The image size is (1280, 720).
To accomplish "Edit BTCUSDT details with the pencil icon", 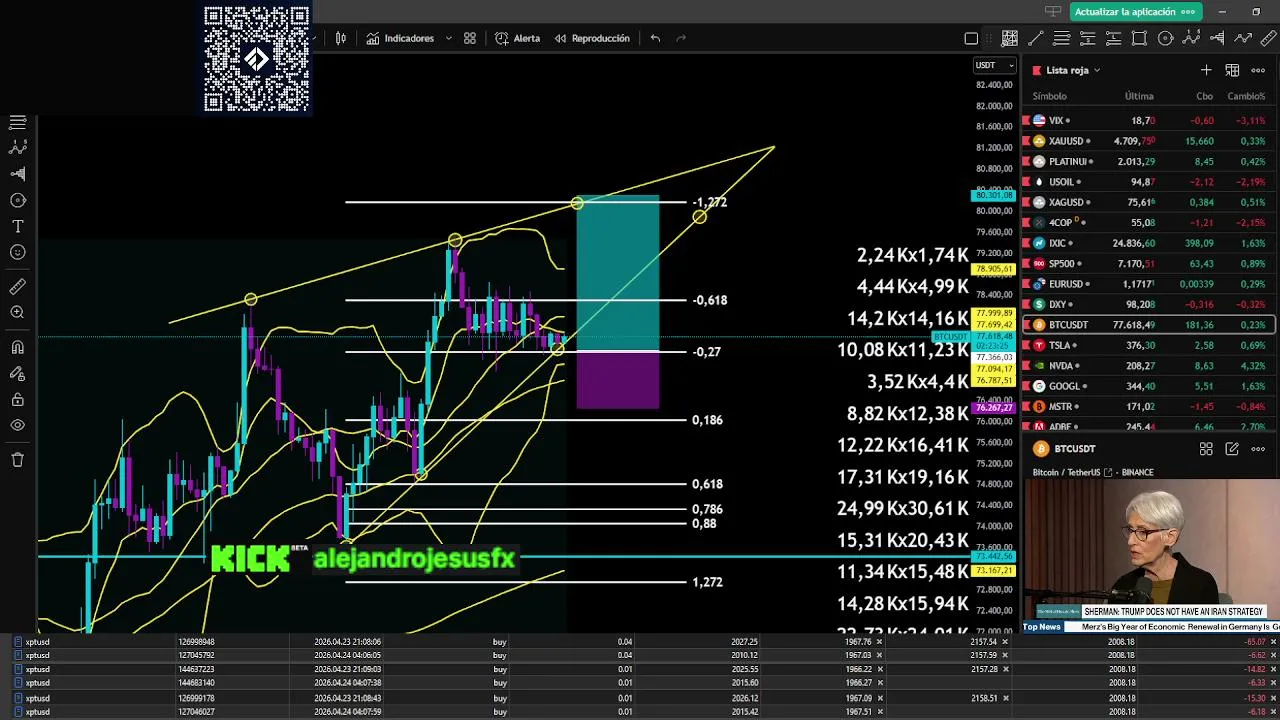I will [x=1232, y=449].
